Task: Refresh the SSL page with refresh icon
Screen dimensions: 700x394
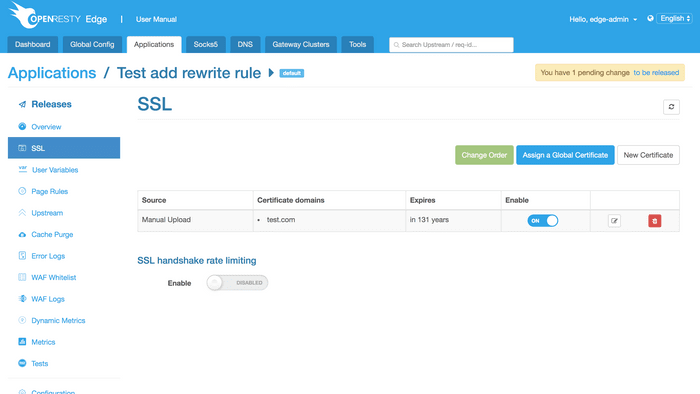Action: point(671,107)
